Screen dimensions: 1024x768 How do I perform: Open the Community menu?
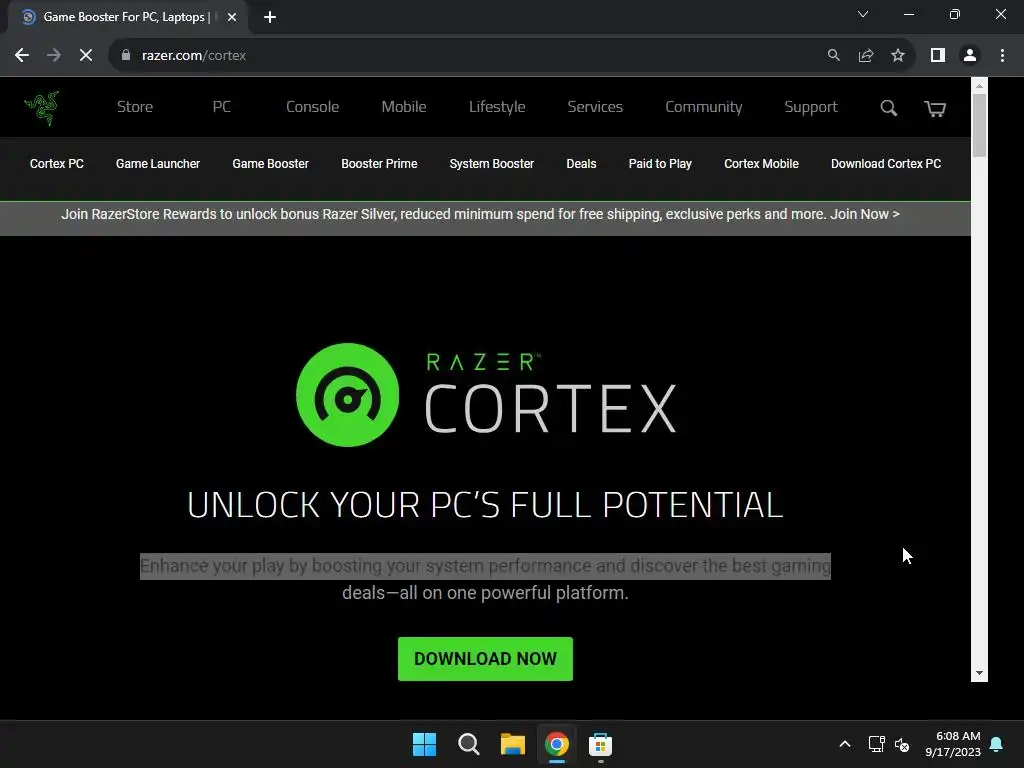(703, 107)
